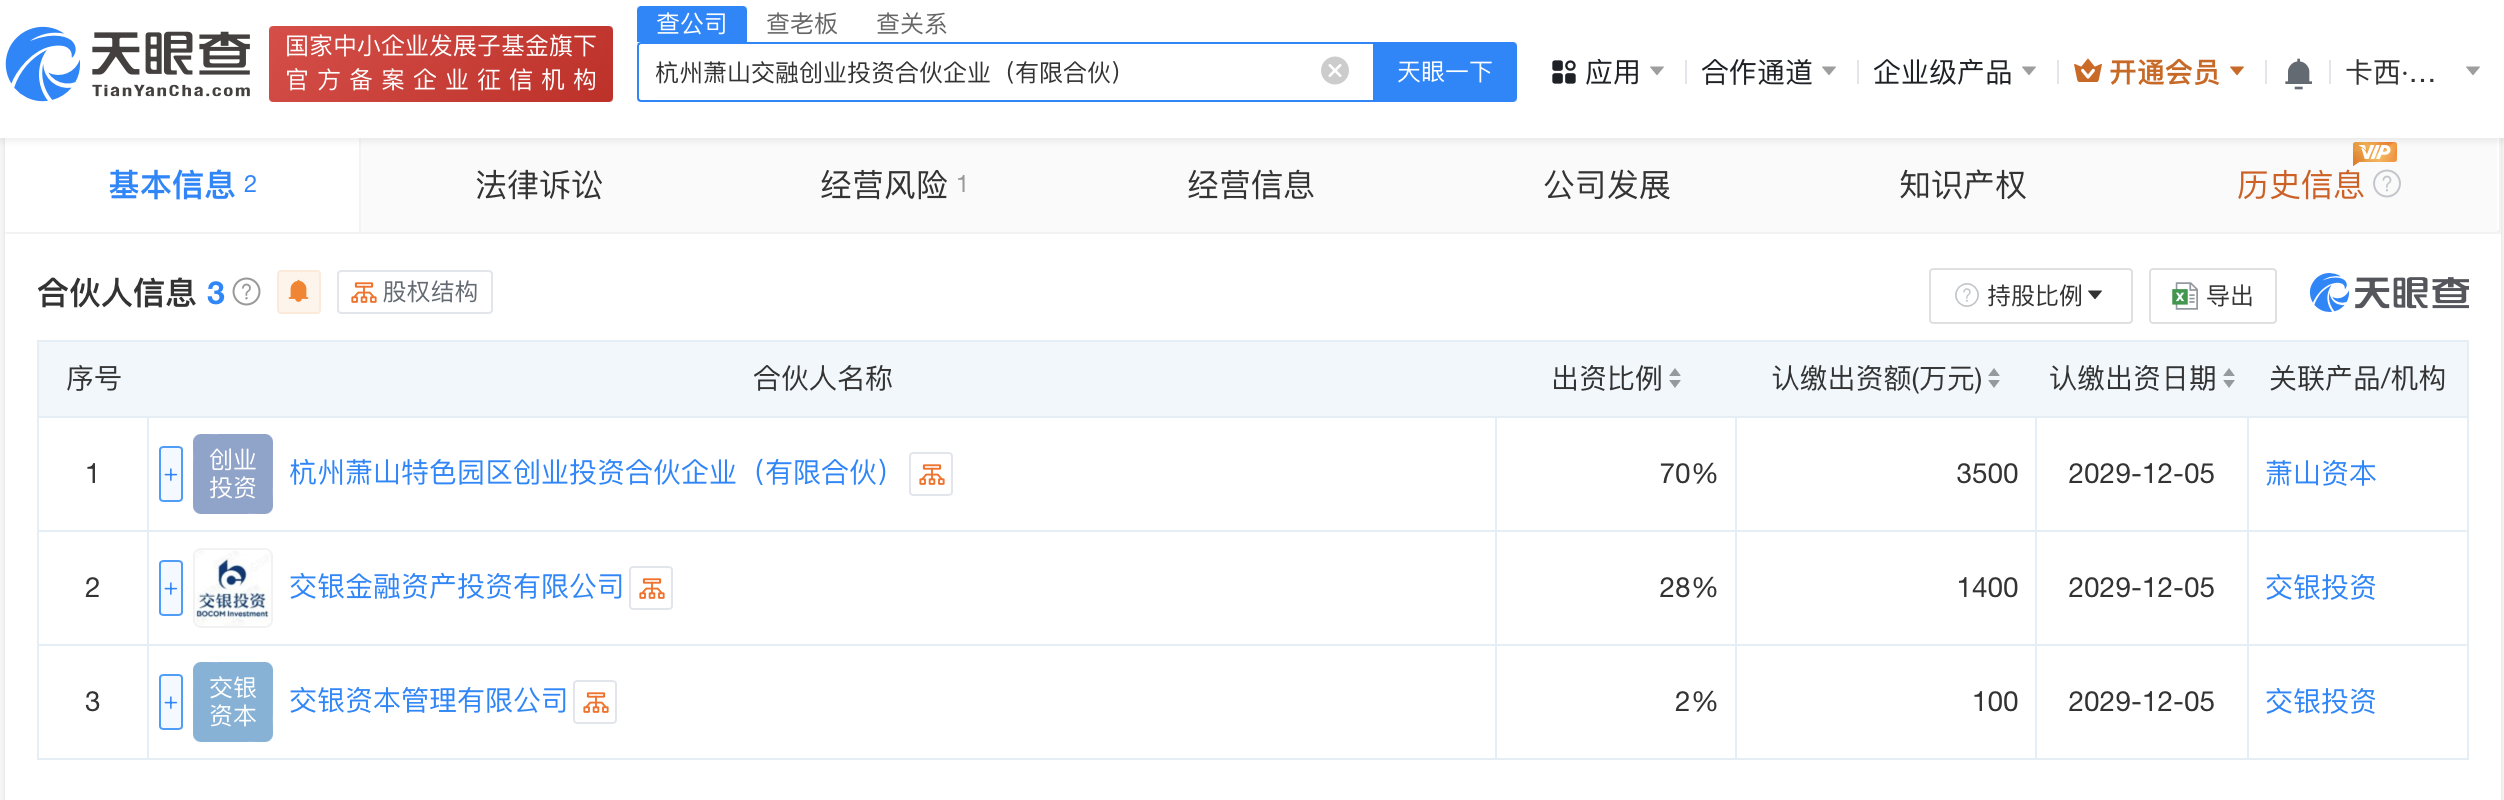Open the 应用 dropdown menu
The image size is (2504, 800).
coord(1607,72)
